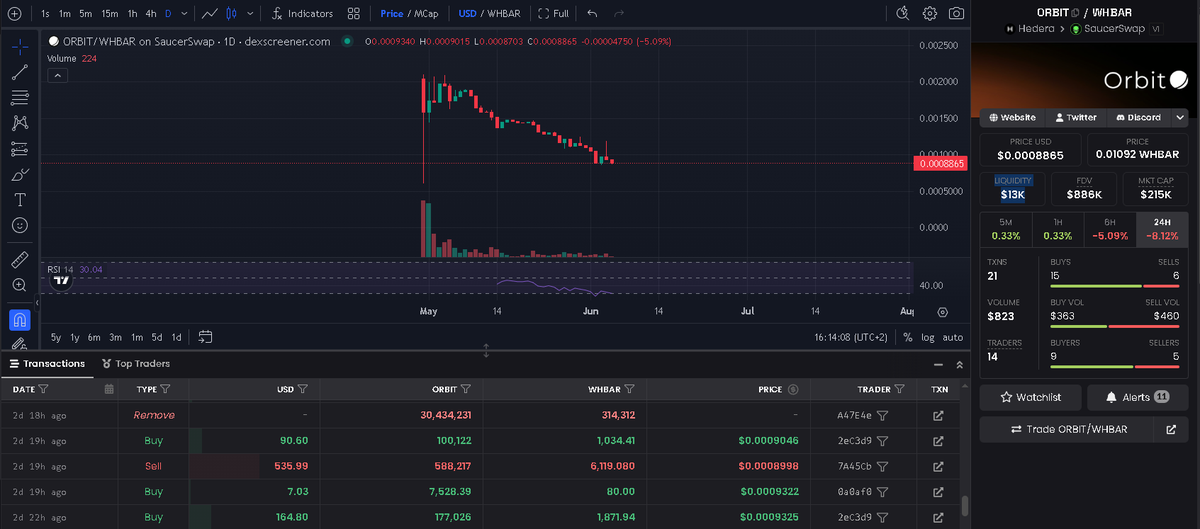Select the ruler measure tool
The height and width of the screenshot is (529, 1200).
click(19, 260)
